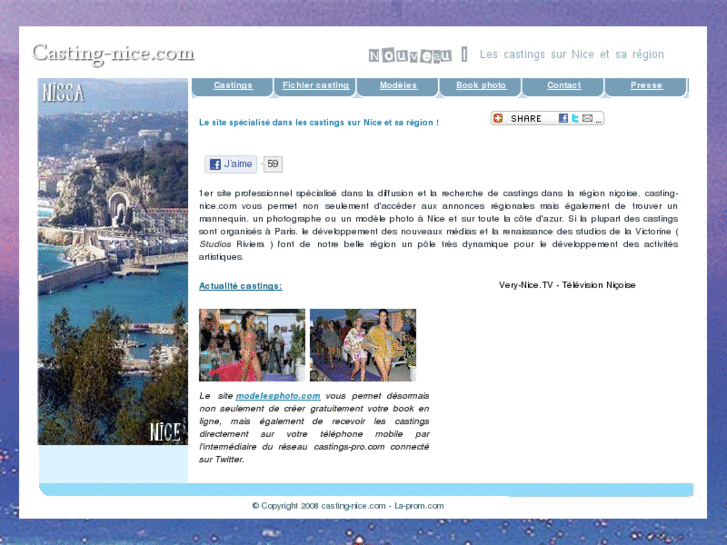727x545 pixels.
Task: Click Very-Nice.TV - Télévision Niçoise text
Action: (567, 285)
